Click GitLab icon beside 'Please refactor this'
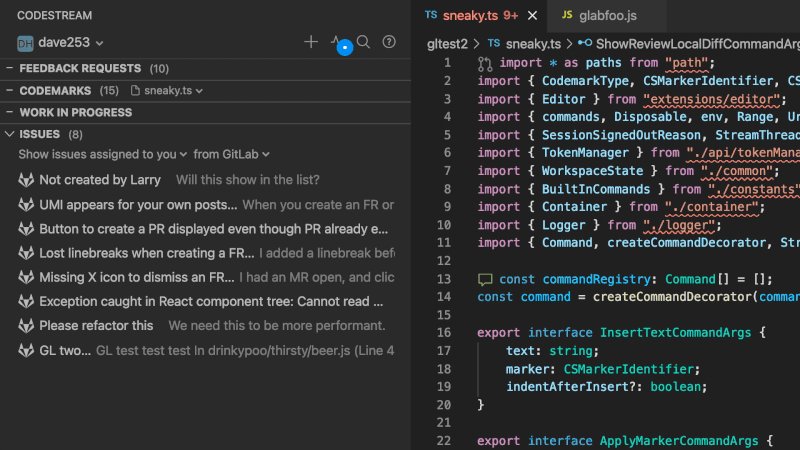 [x=26, y=326]
